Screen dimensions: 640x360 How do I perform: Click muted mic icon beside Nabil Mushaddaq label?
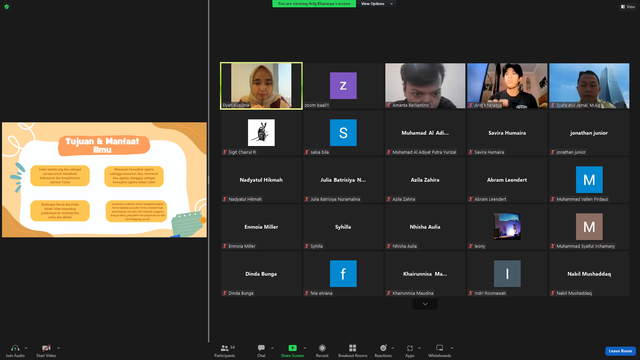(553, 293)
